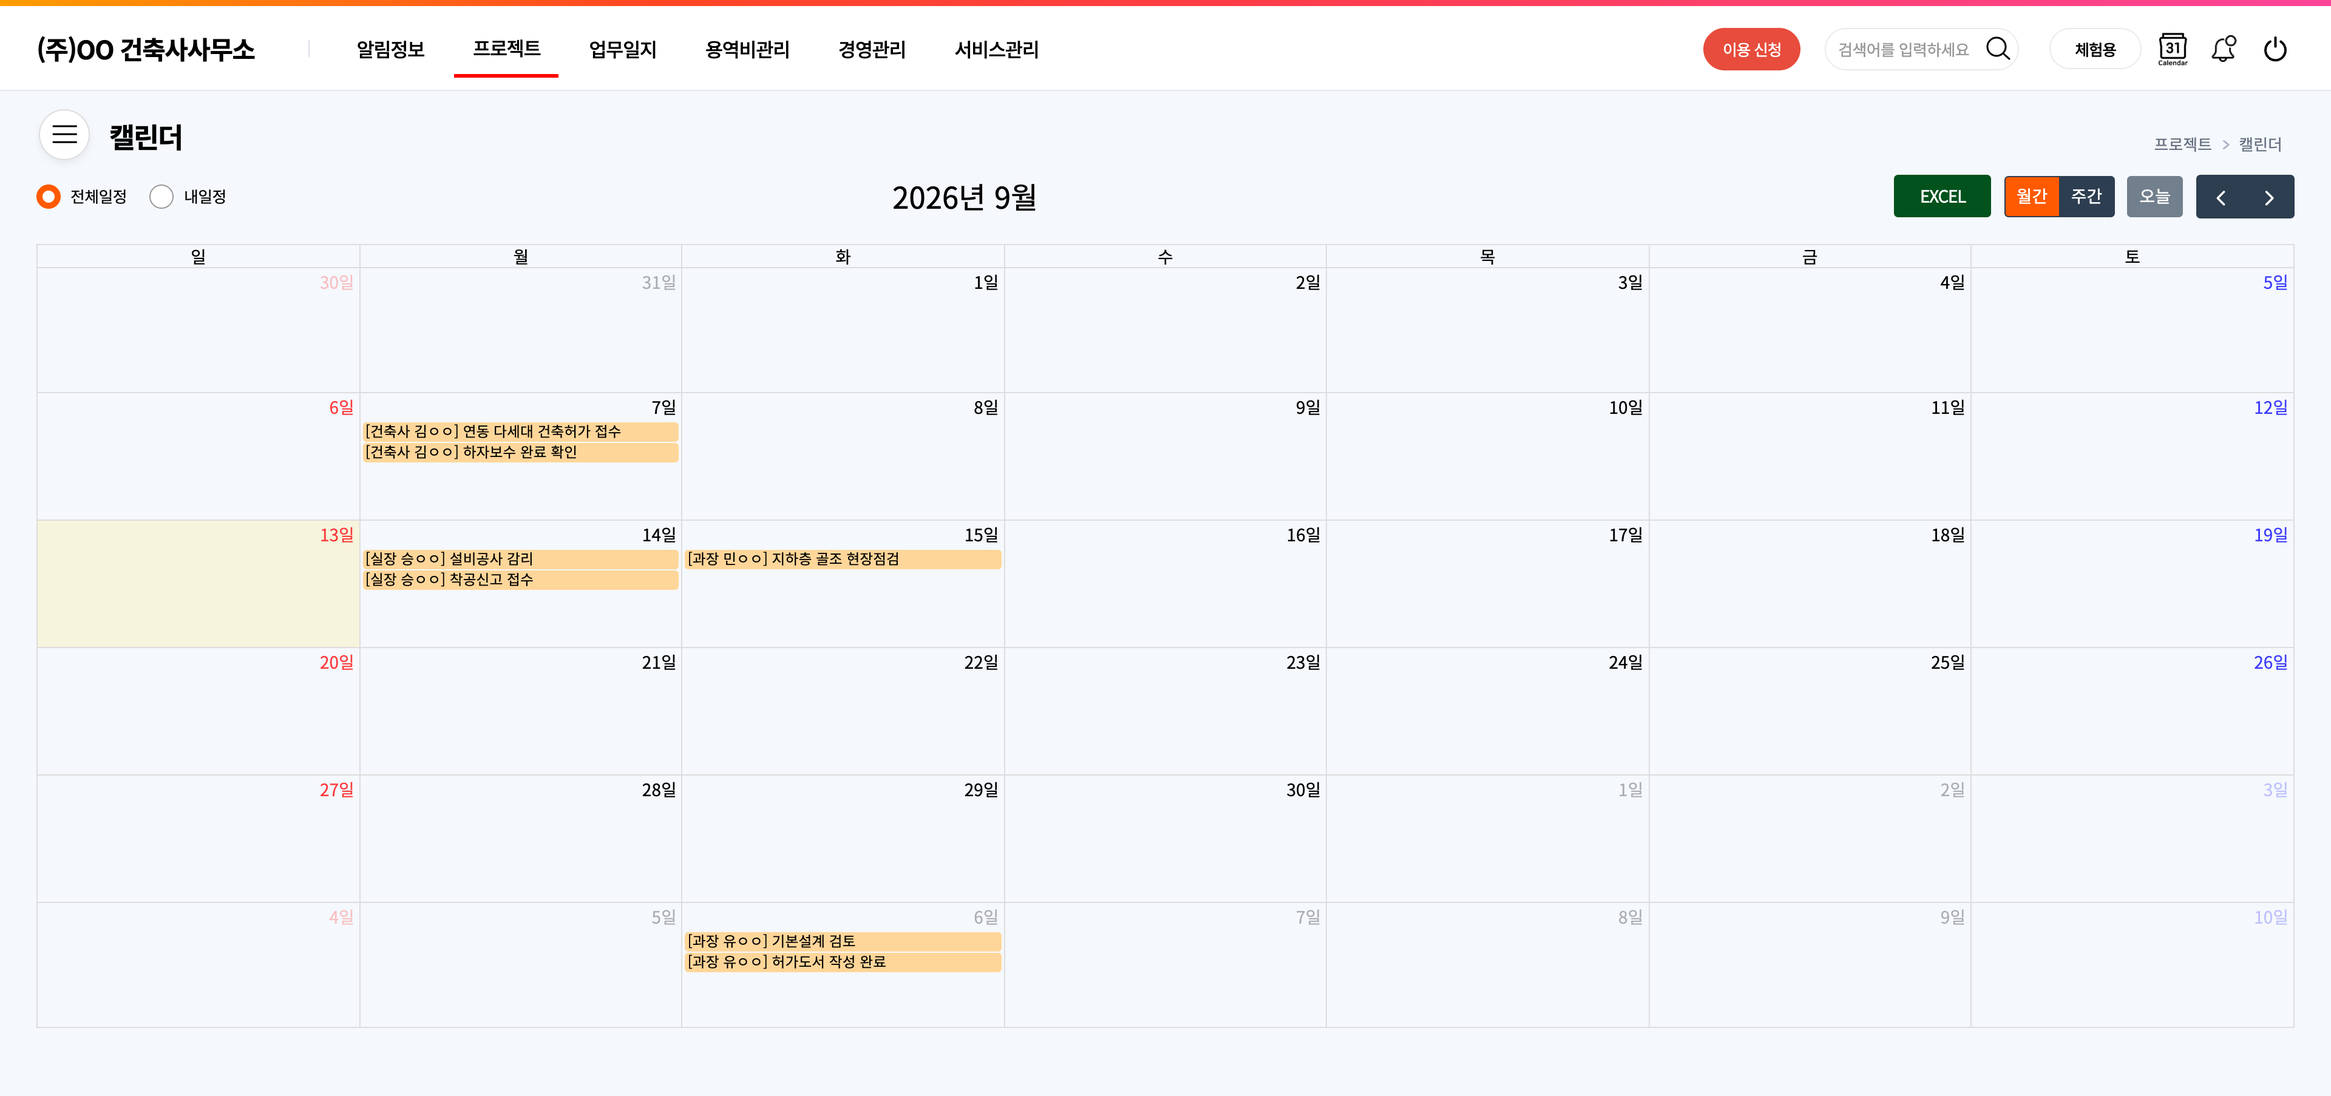Image resolution: width=2331 pixels, height=1096 pixels.
Task: Click the 이용 신청 button
Action: point(1751,49)
